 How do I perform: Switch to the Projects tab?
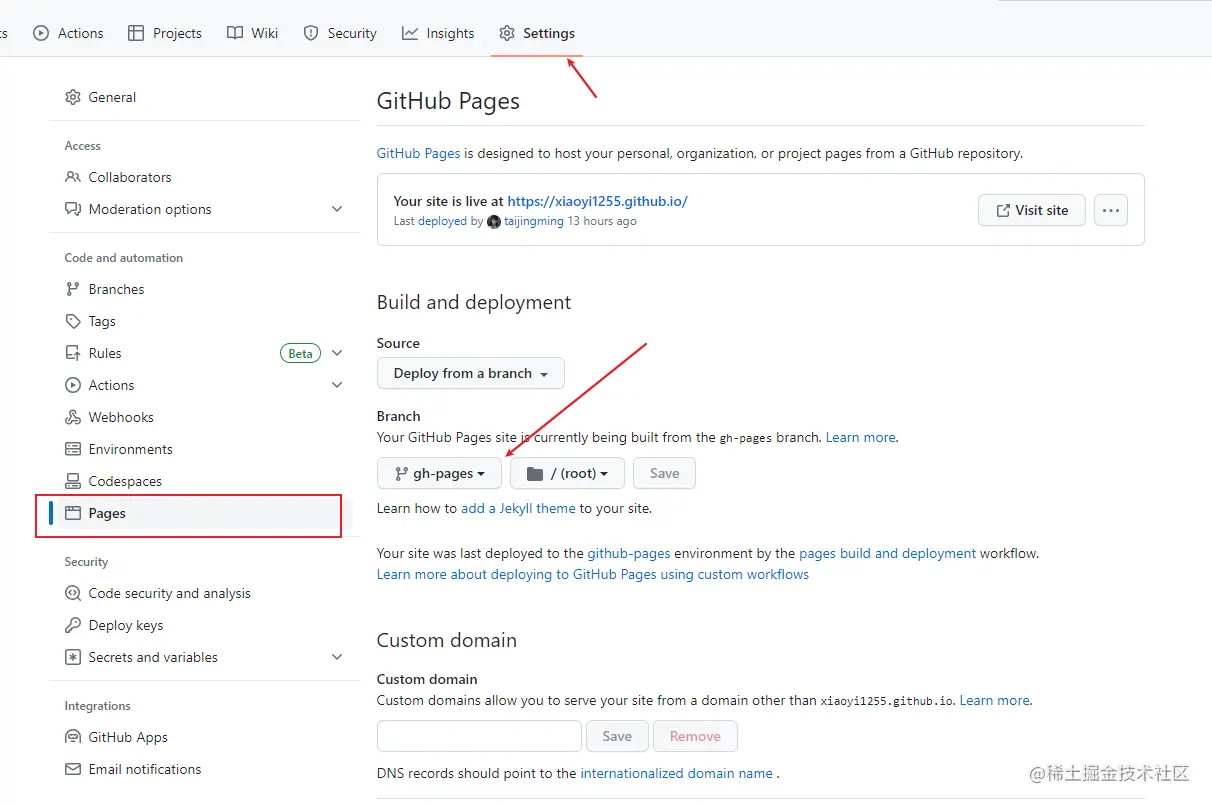pyautogui.click(x=165, y=33)
